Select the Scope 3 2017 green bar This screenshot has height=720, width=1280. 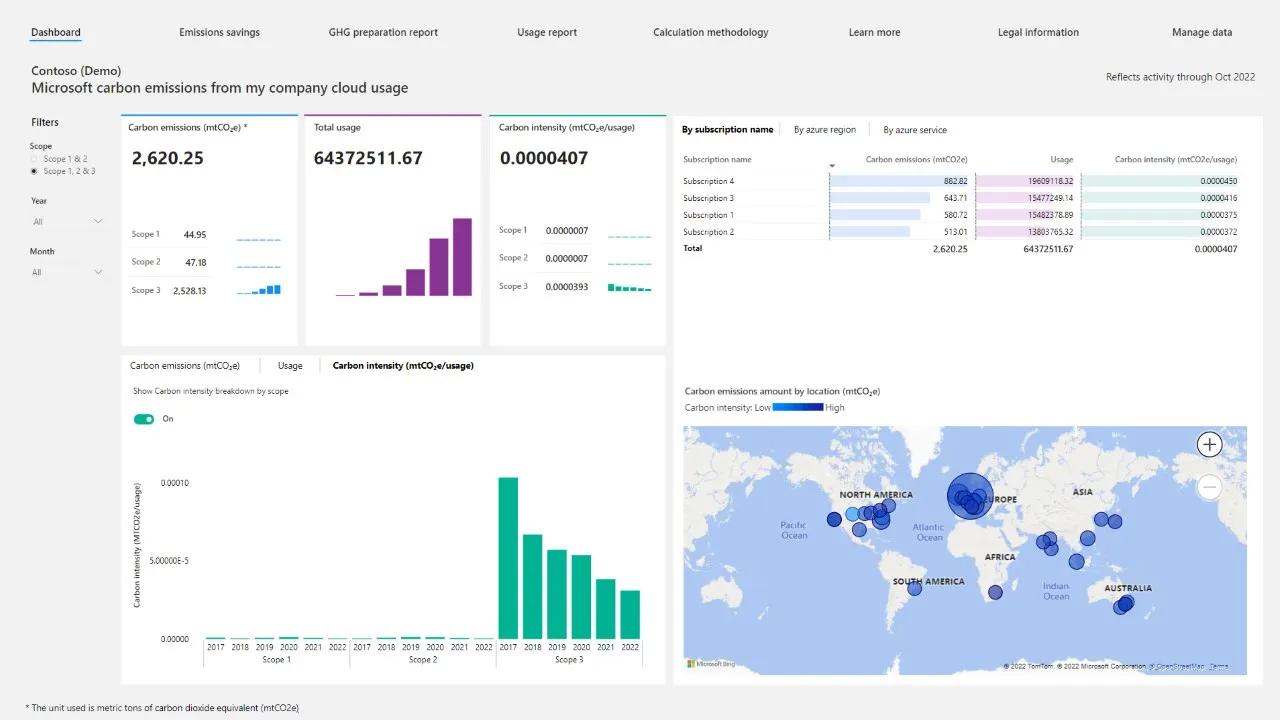508,558
